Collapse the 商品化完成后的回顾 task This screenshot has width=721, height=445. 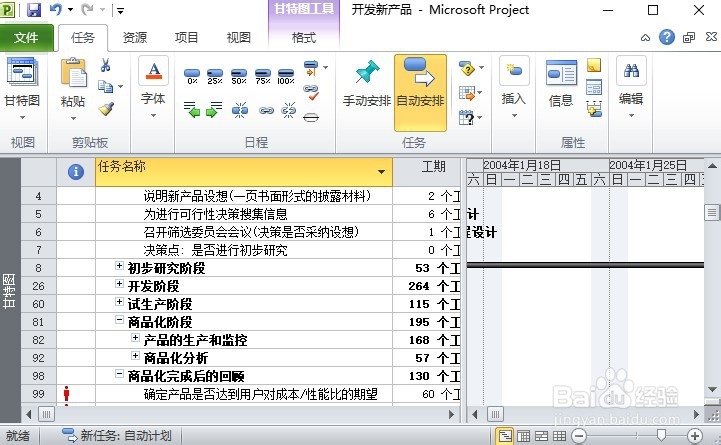119,374
